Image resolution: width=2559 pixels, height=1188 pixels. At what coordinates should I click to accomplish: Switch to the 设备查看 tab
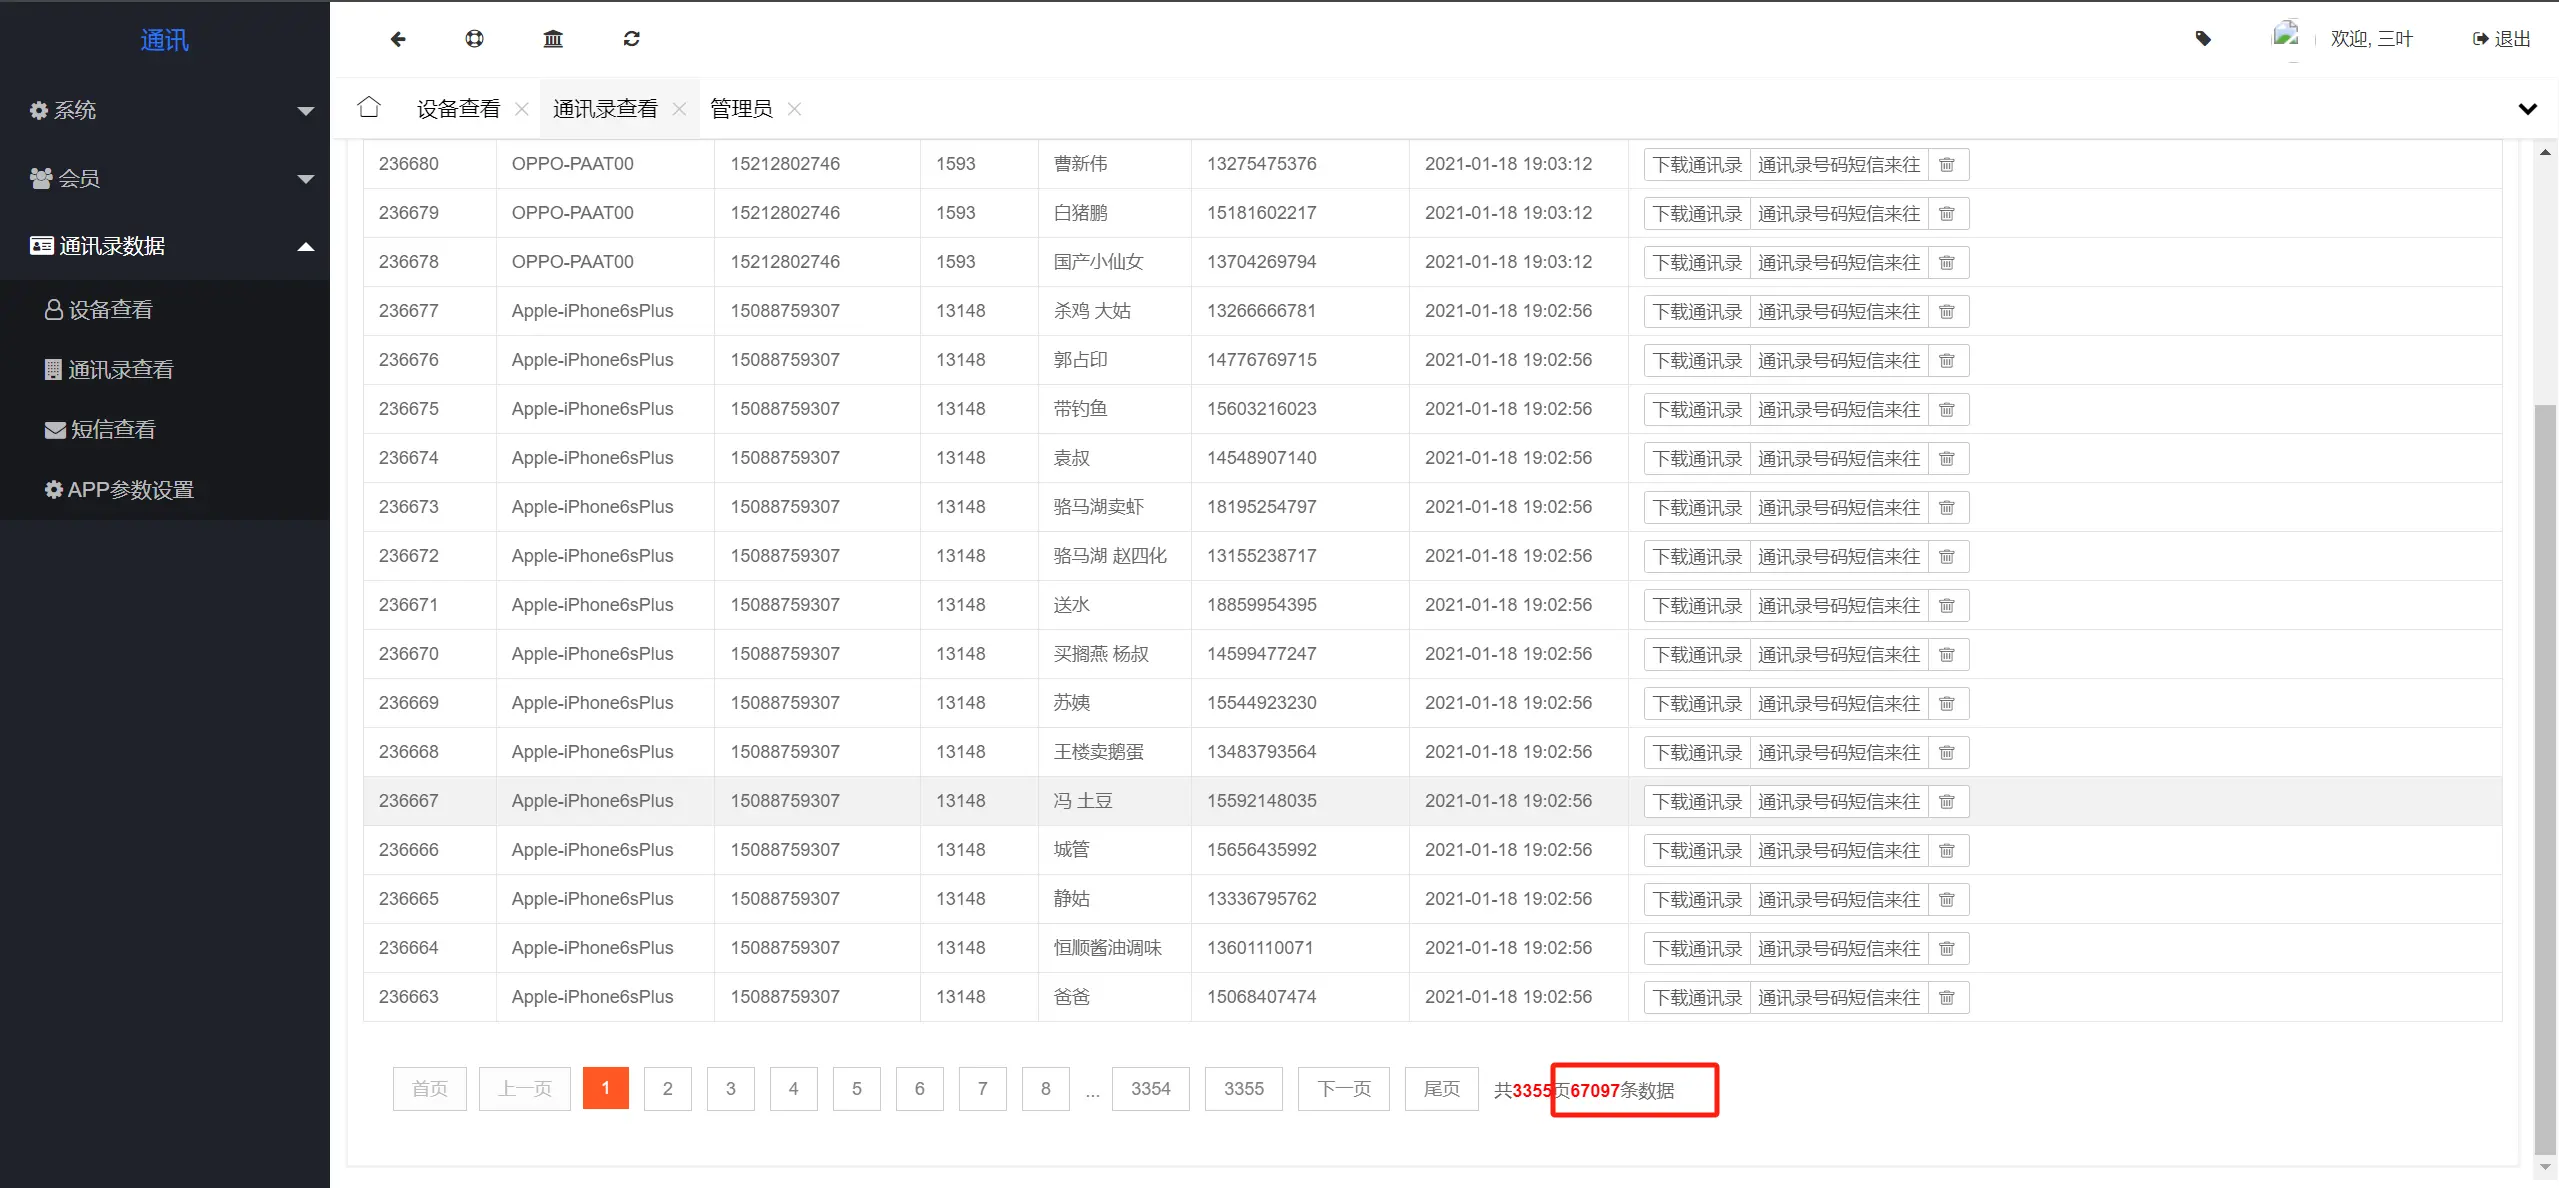[x=458, y=109]
